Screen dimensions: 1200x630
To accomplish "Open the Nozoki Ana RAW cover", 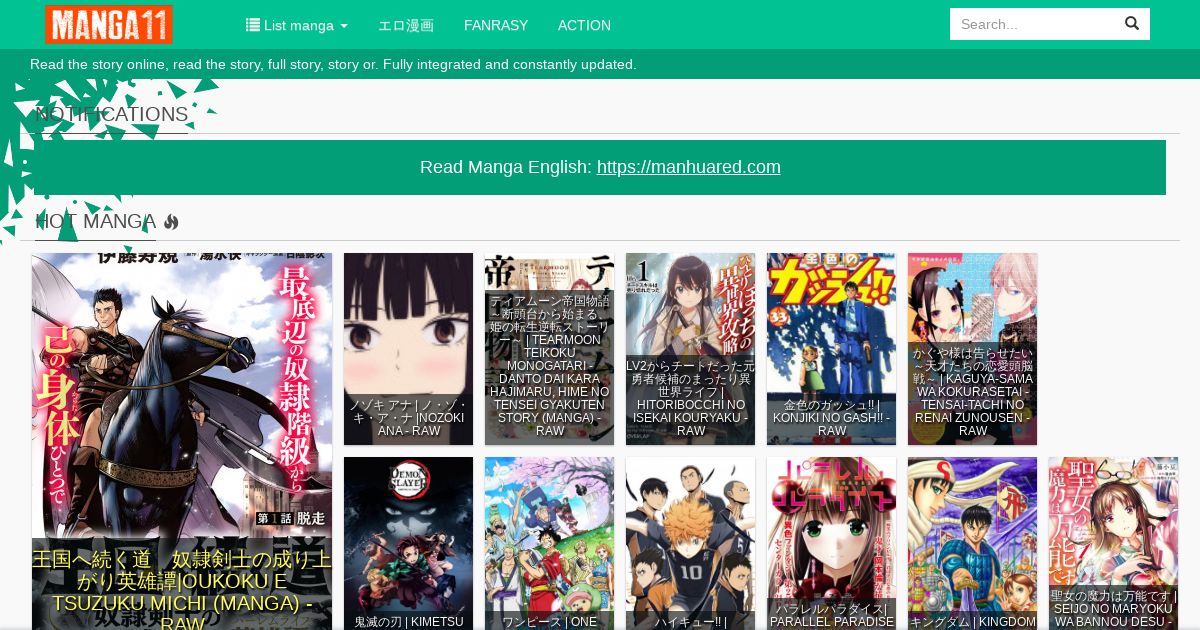I will (408, 349).
